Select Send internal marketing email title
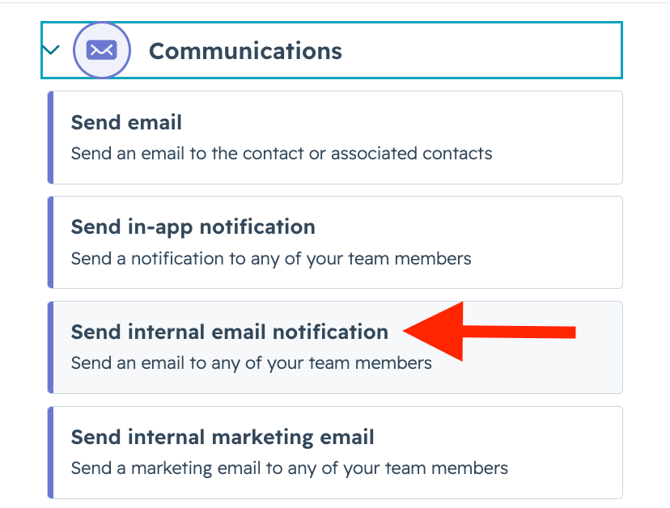This screenshot has height=508, width=670. point(222,437)
